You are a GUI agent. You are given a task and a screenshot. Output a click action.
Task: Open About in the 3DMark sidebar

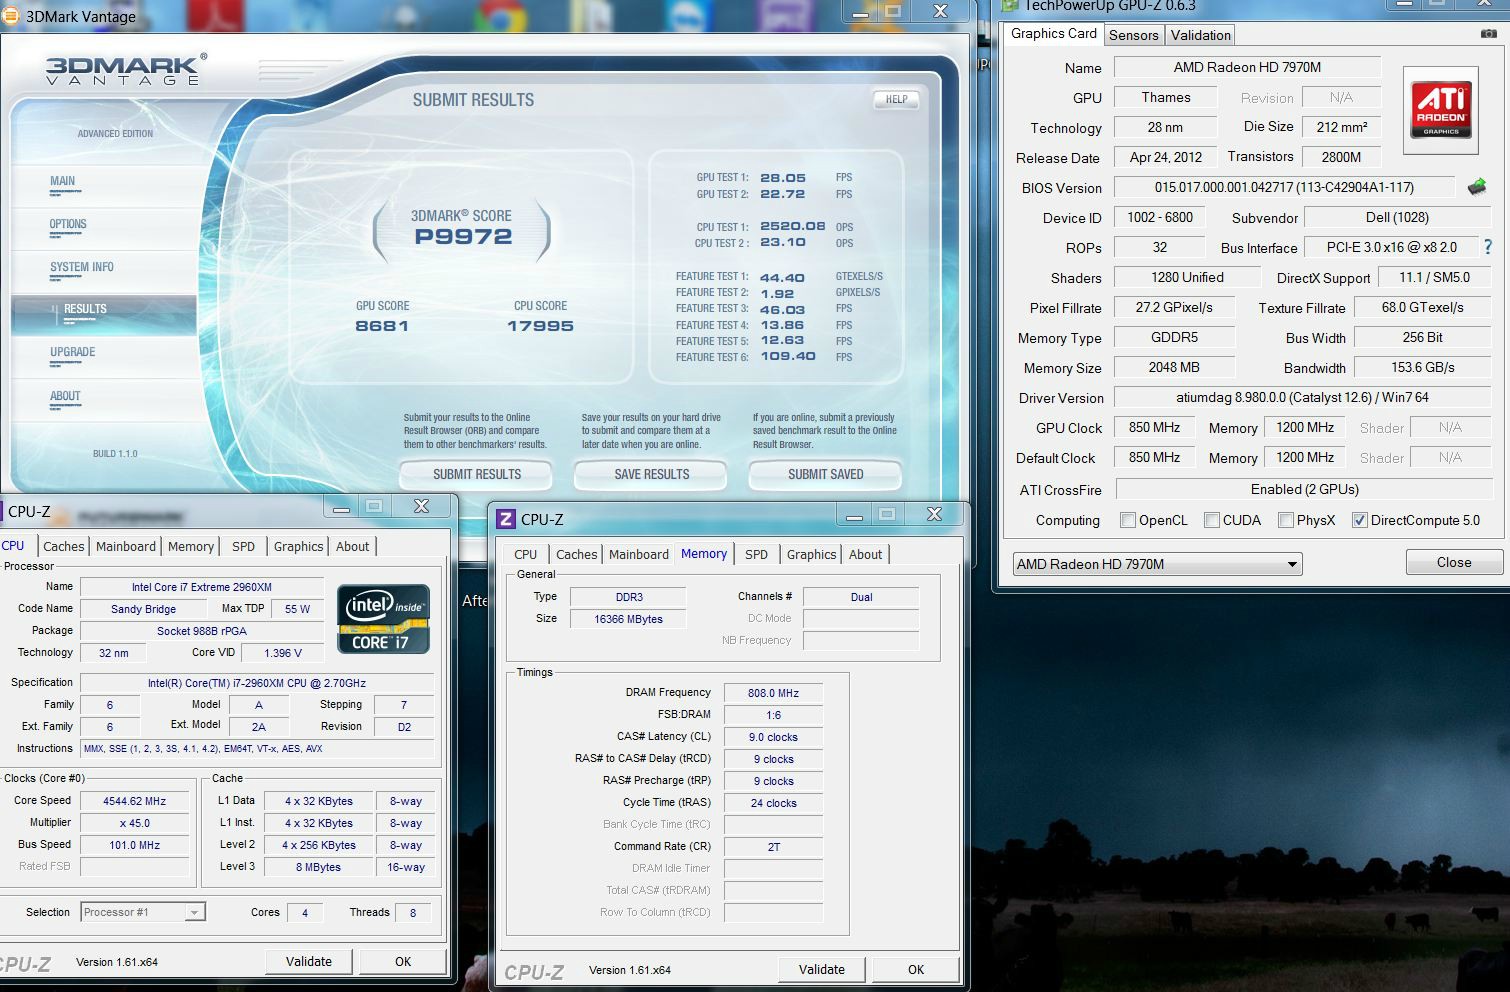[65, 397]
